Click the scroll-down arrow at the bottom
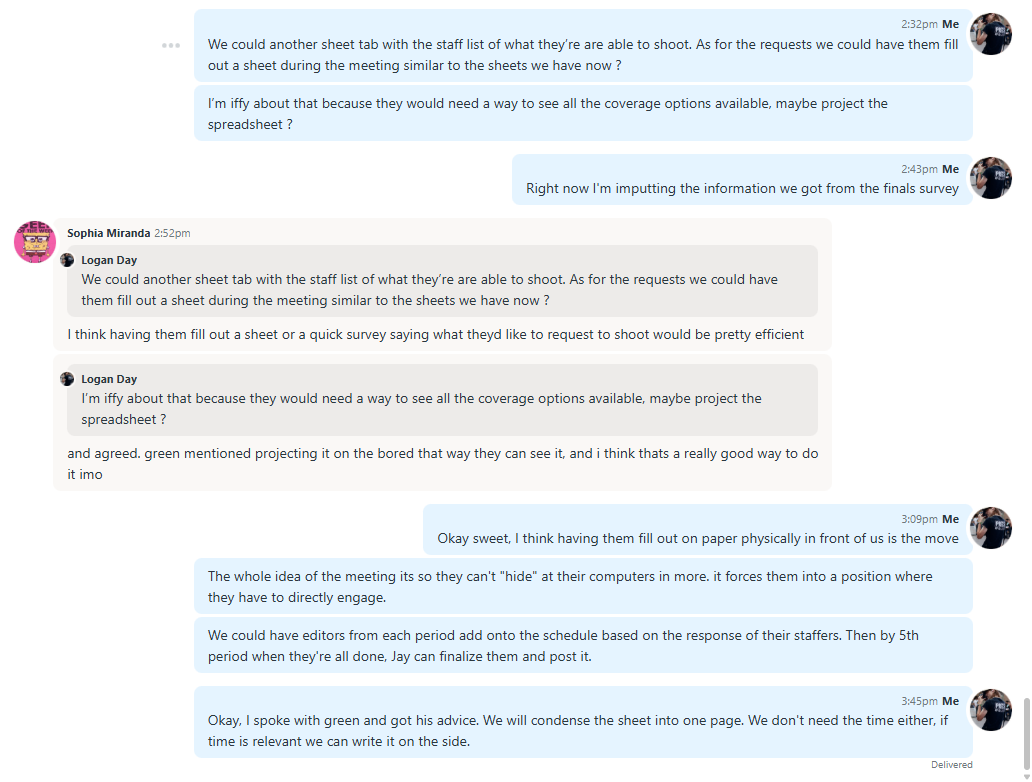 (x=1024, y=775)
